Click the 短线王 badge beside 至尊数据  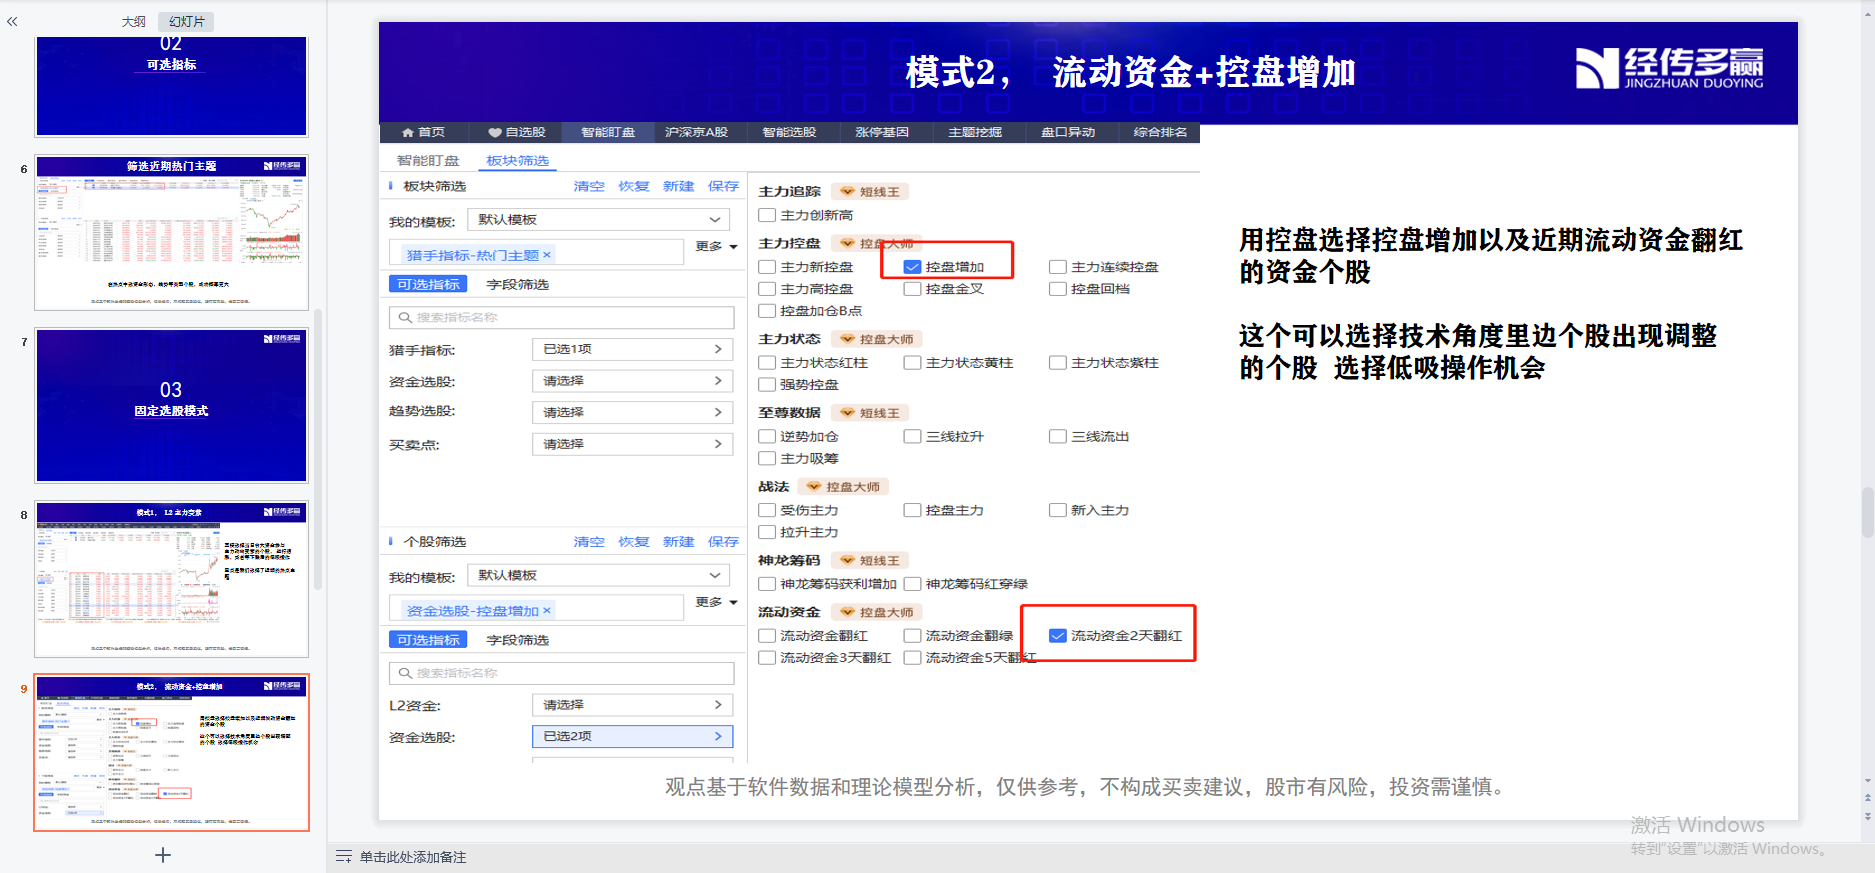click(x=870, y=413)
